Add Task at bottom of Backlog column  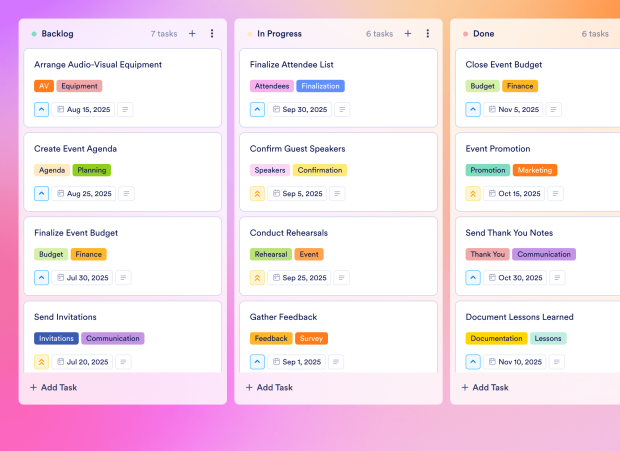point(54,387)
